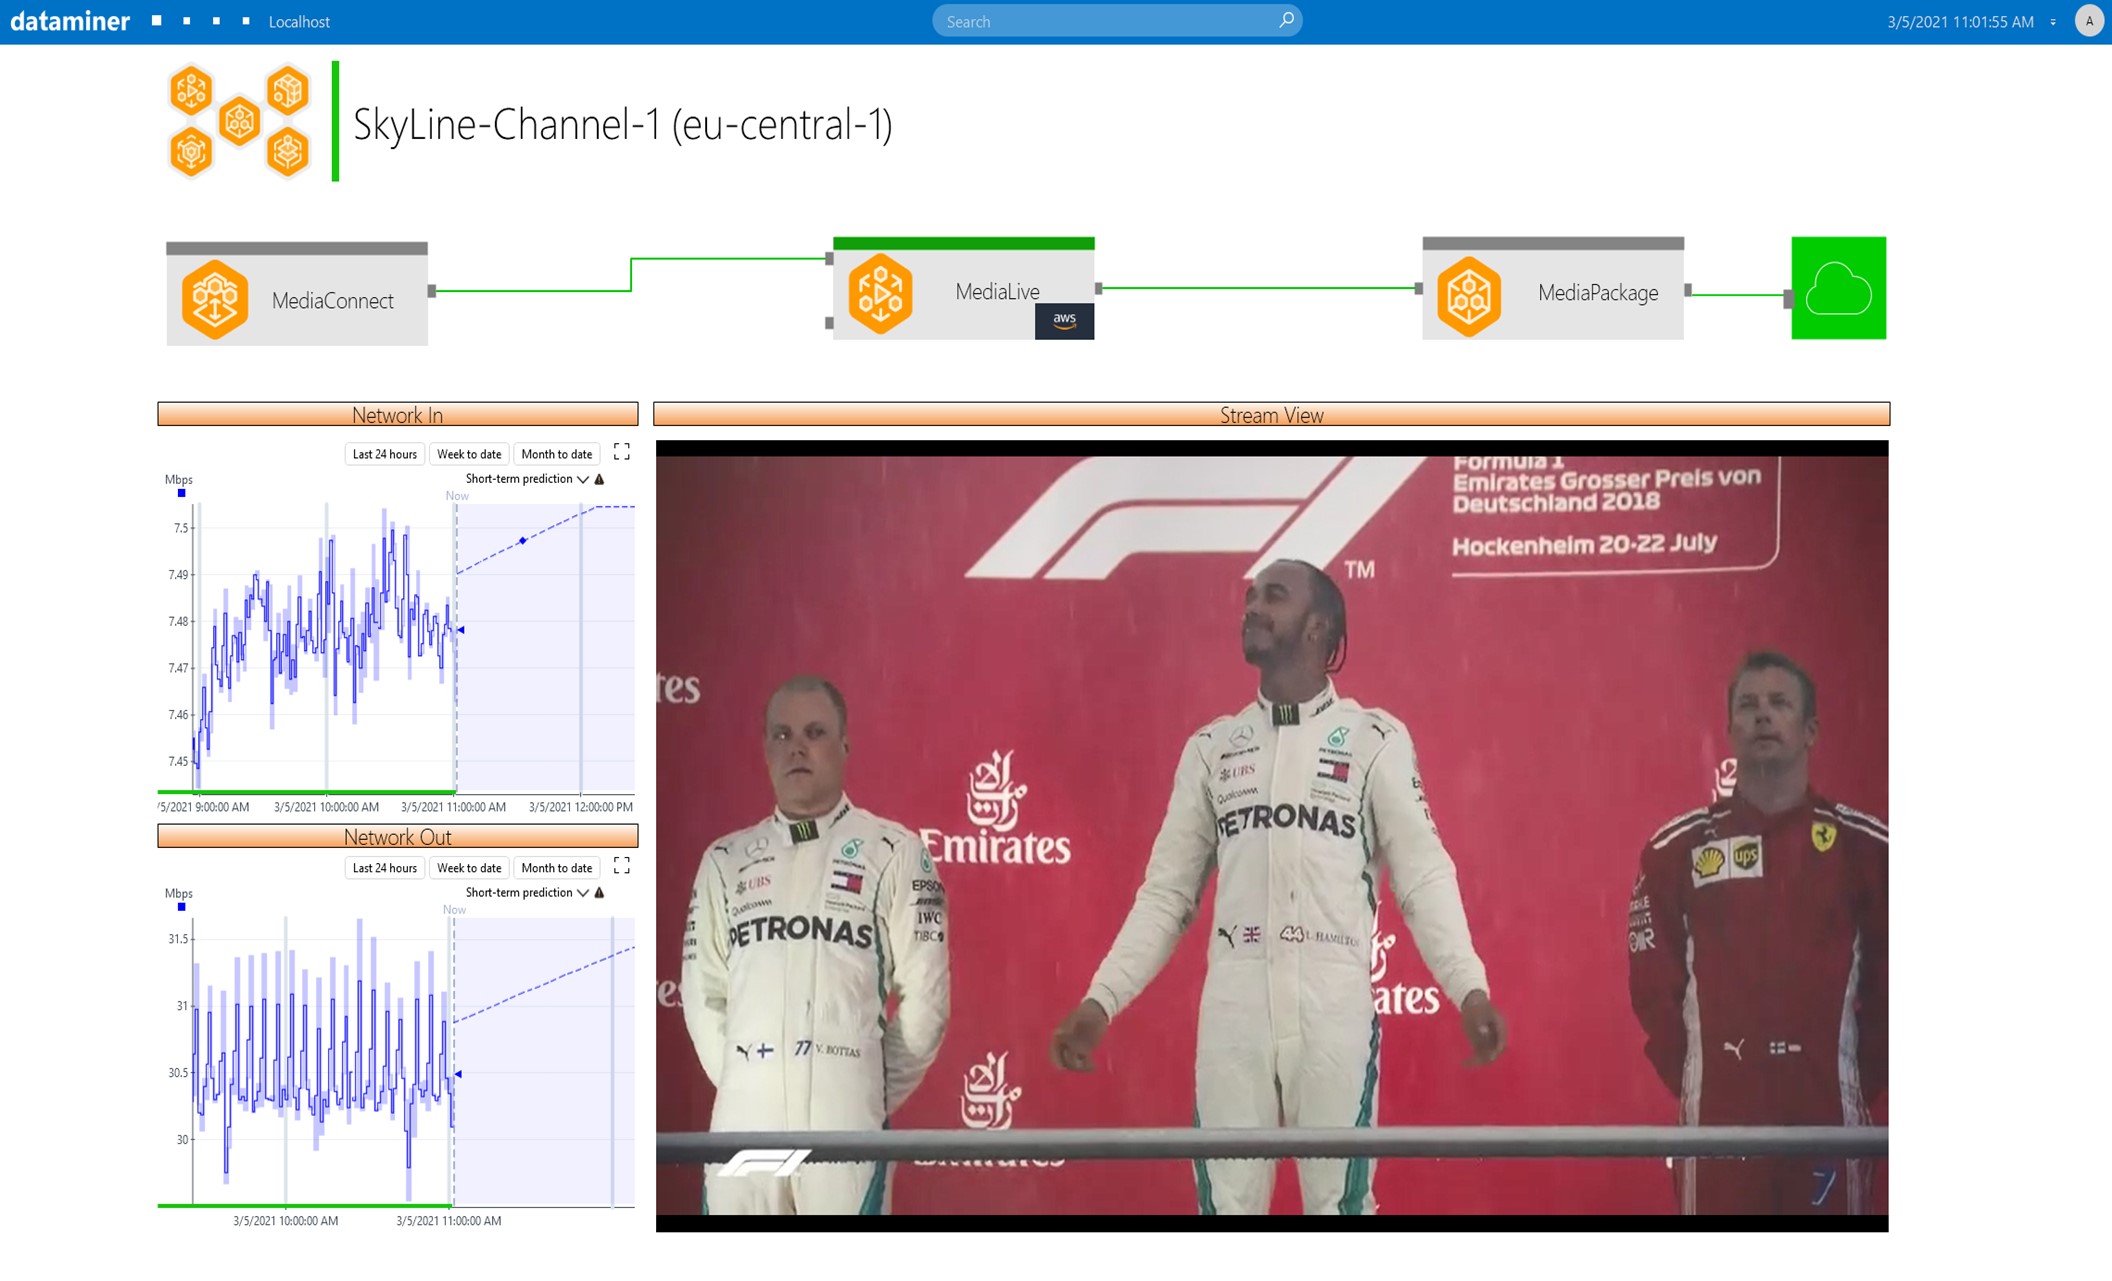Click into the Search field

[1100, 21]
